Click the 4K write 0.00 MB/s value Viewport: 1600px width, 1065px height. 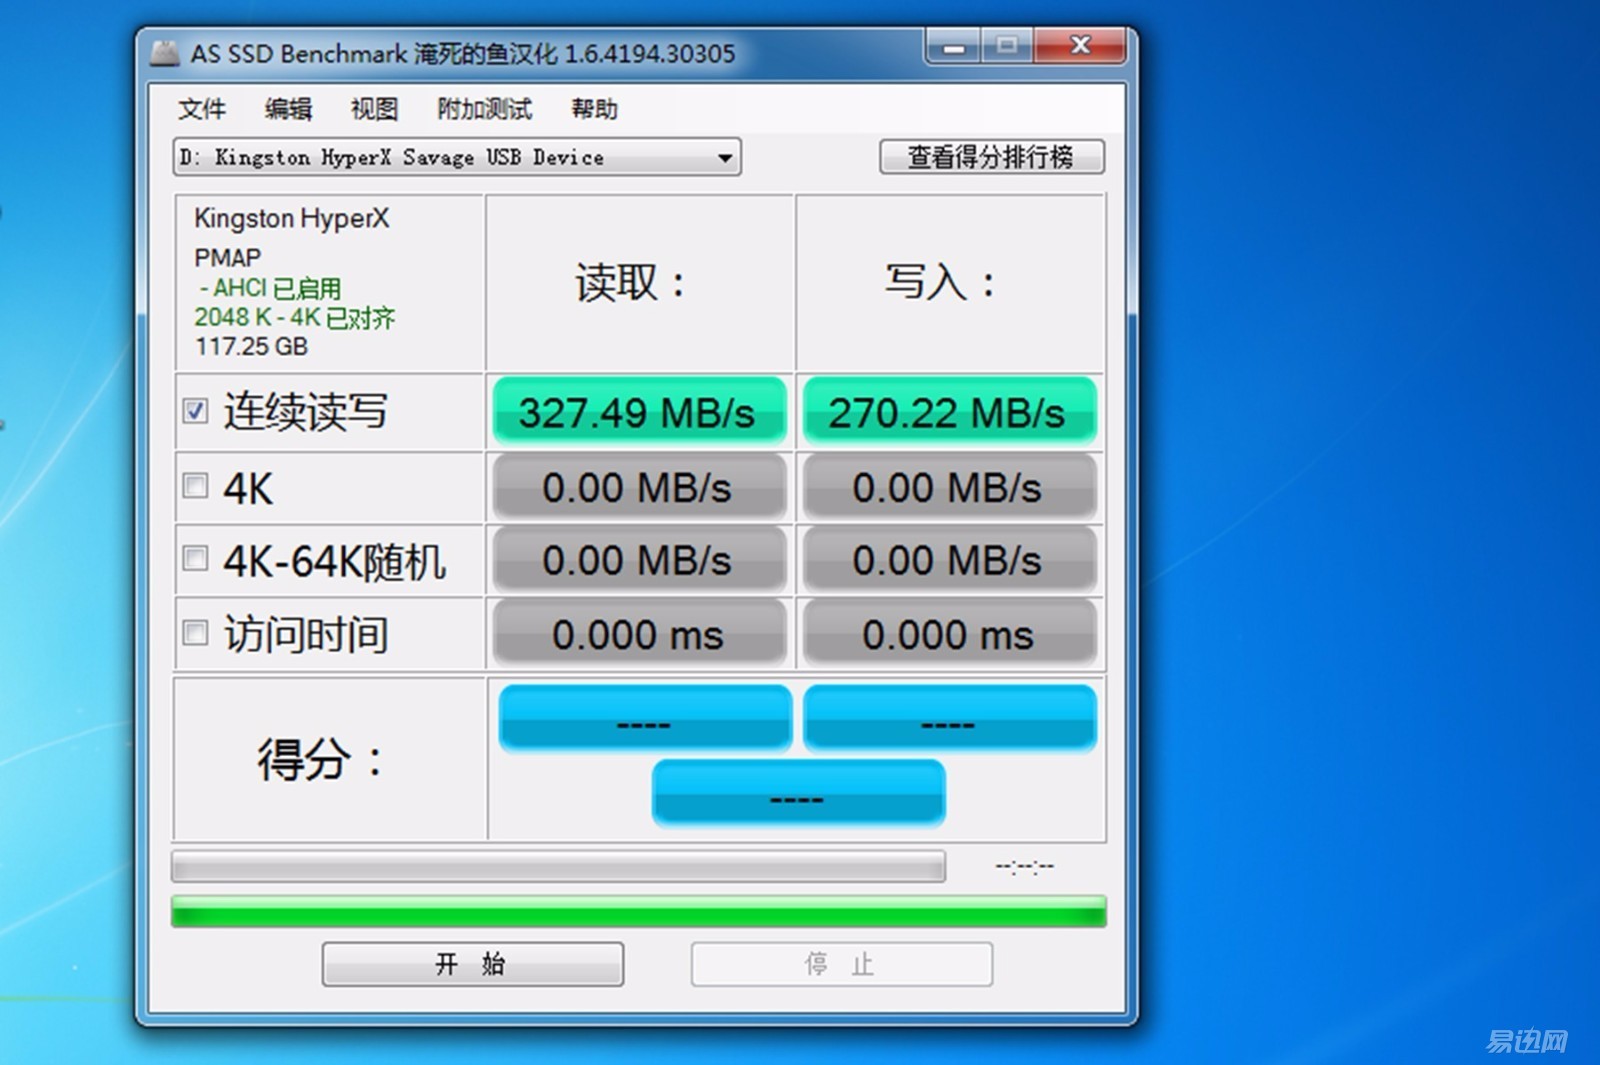[949, 488]
